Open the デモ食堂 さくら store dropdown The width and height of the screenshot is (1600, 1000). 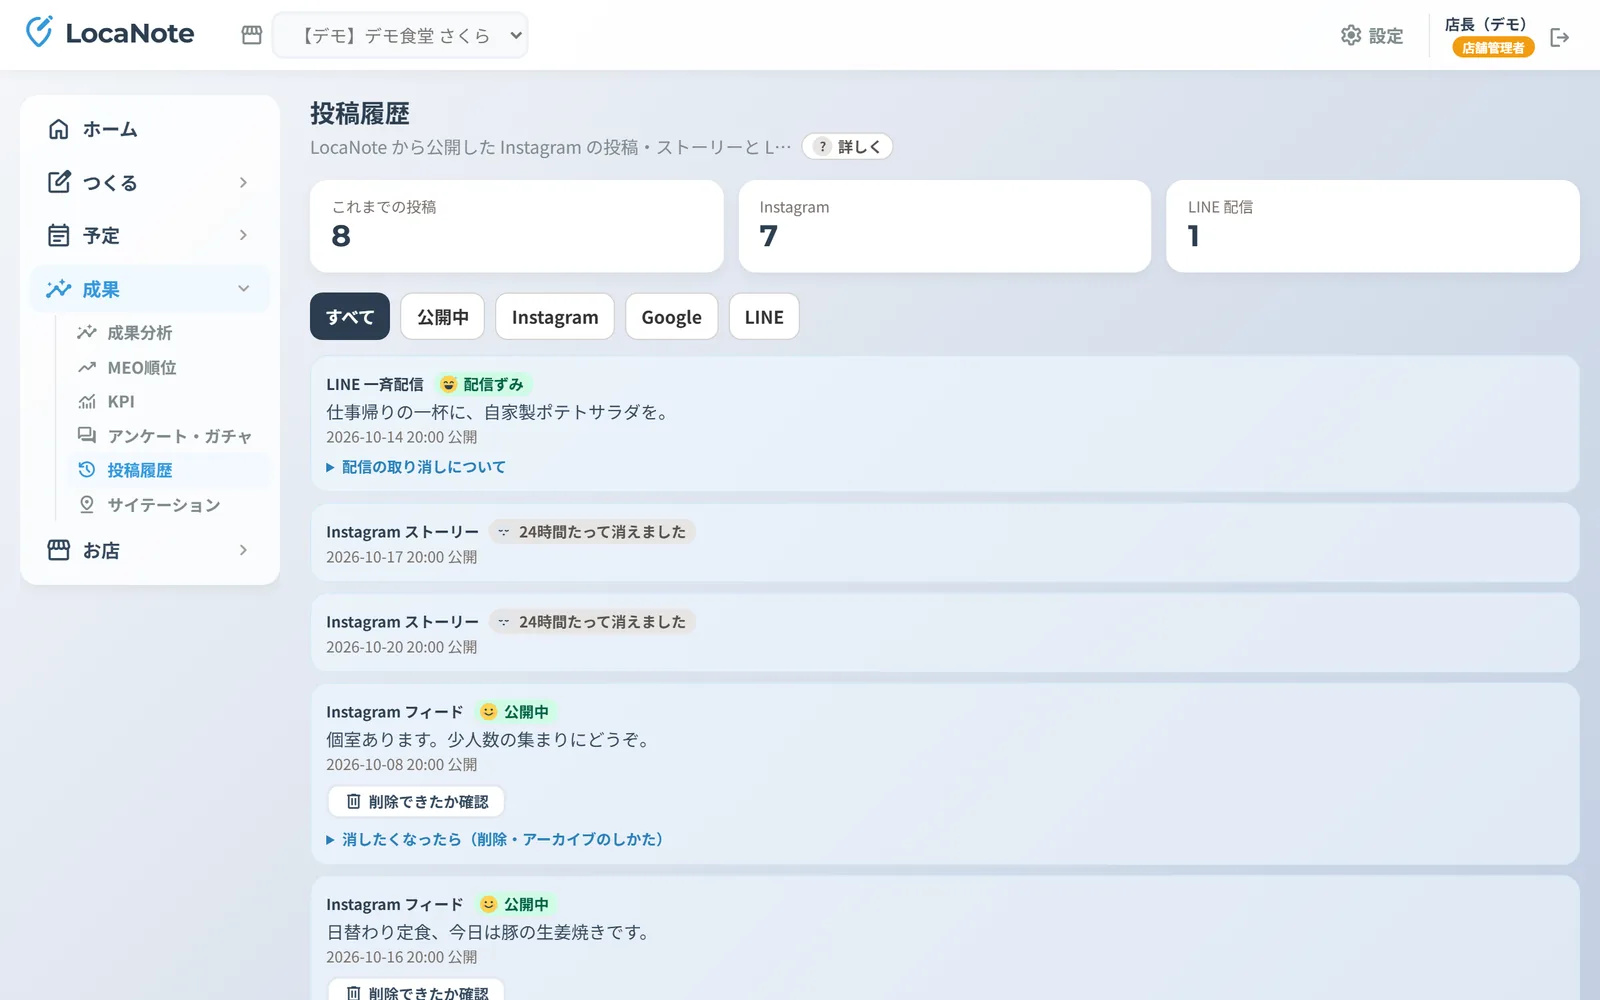click(400, 35)
